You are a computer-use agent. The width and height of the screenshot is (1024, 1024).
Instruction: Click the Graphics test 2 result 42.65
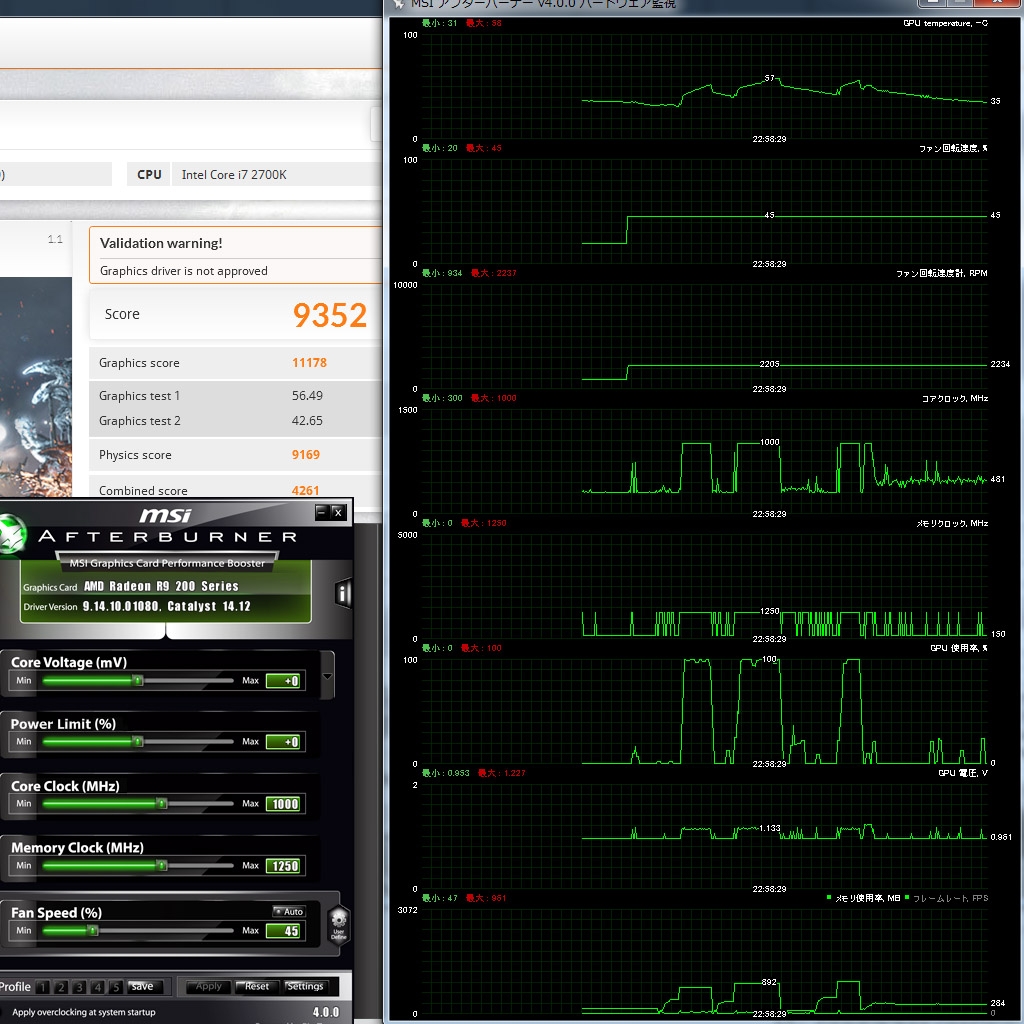click(x=307, y=421)
